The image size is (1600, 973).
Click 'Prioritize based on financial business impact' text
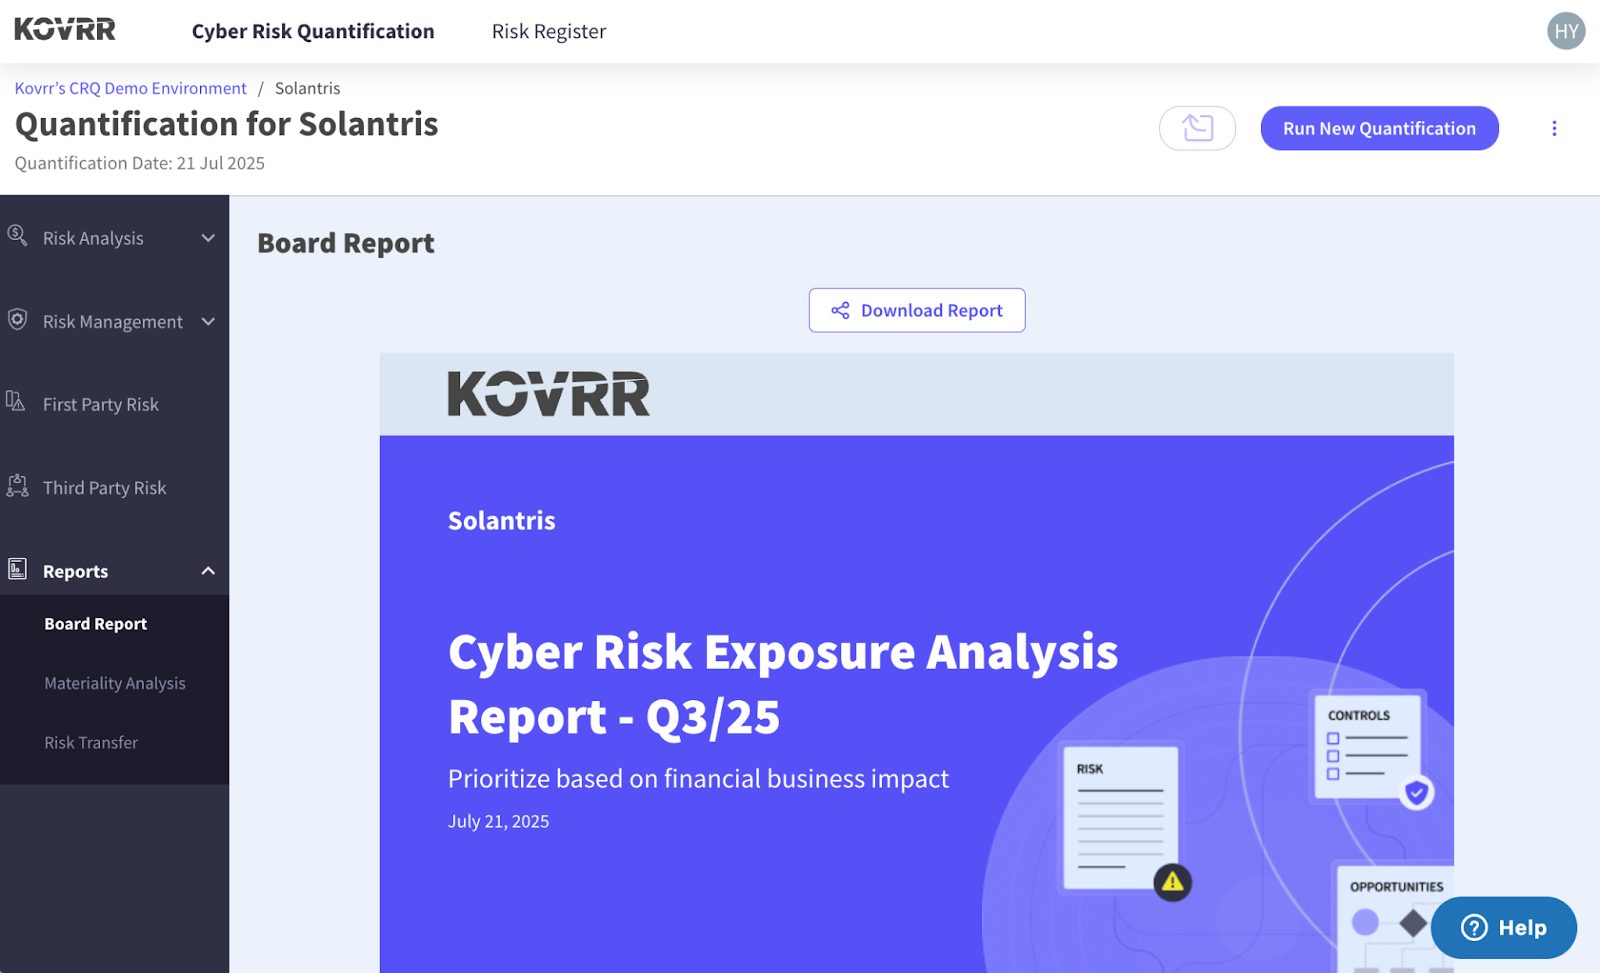(x=698, y=779)
